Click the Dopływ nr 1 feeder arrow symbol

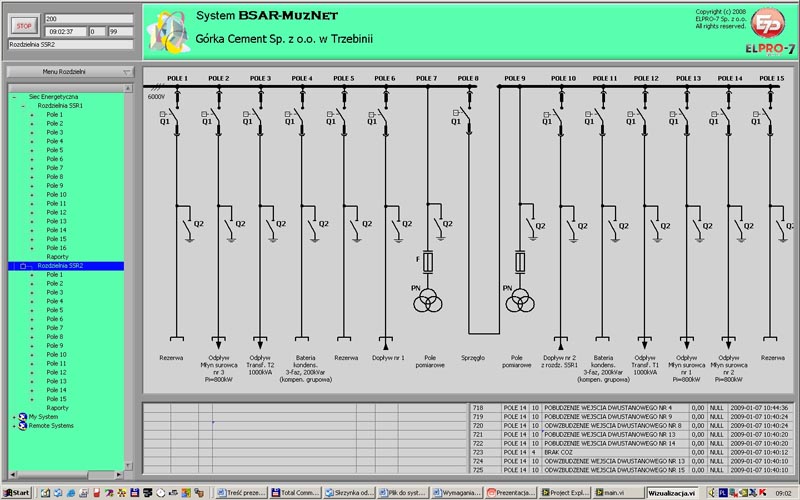386,343
